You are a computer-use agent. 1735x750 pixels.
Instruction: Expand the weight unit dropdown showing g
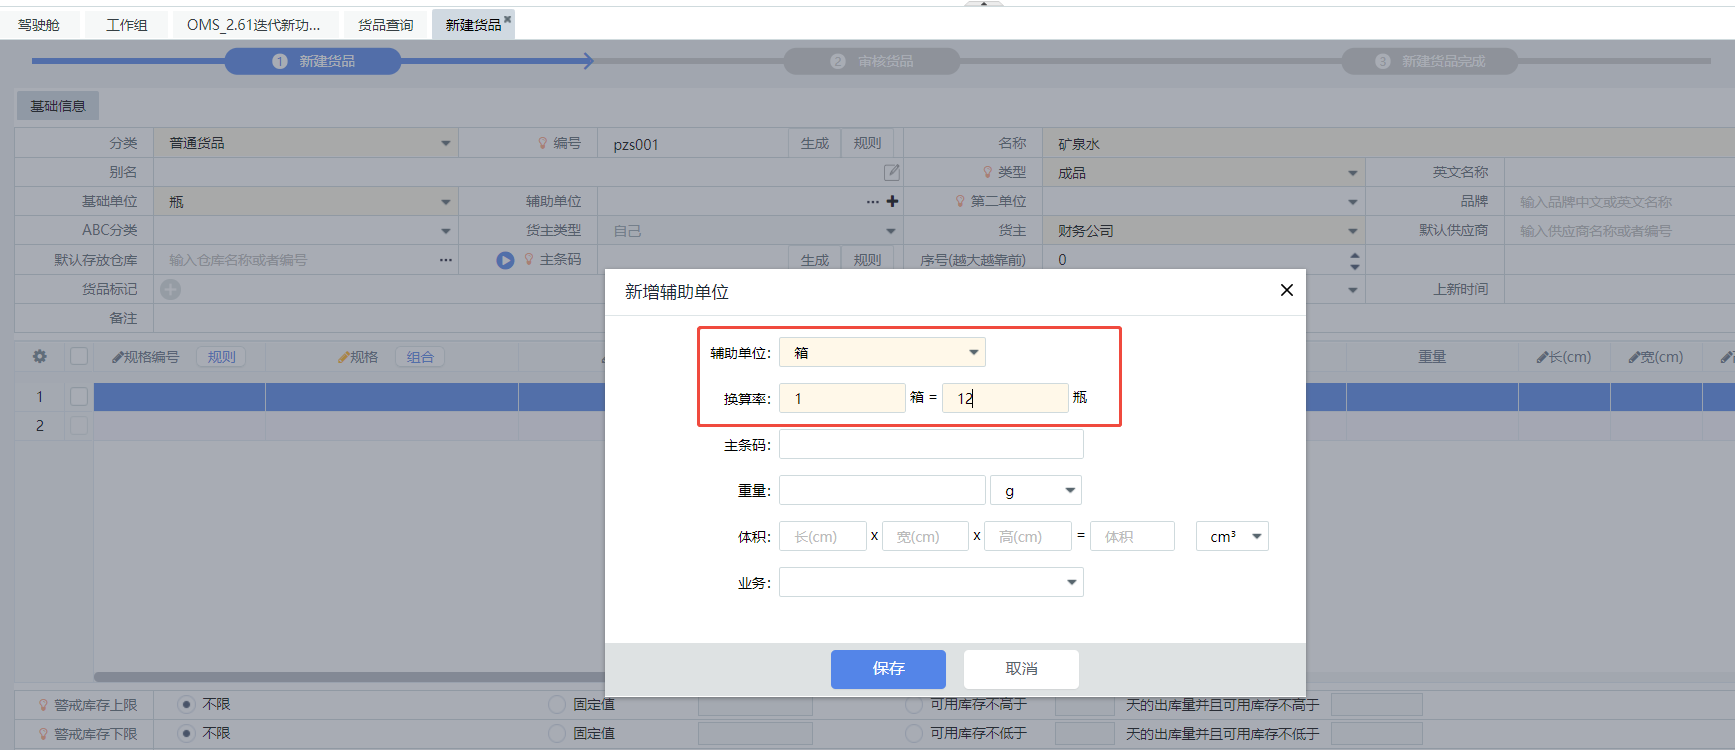[x=1036, y=490]
